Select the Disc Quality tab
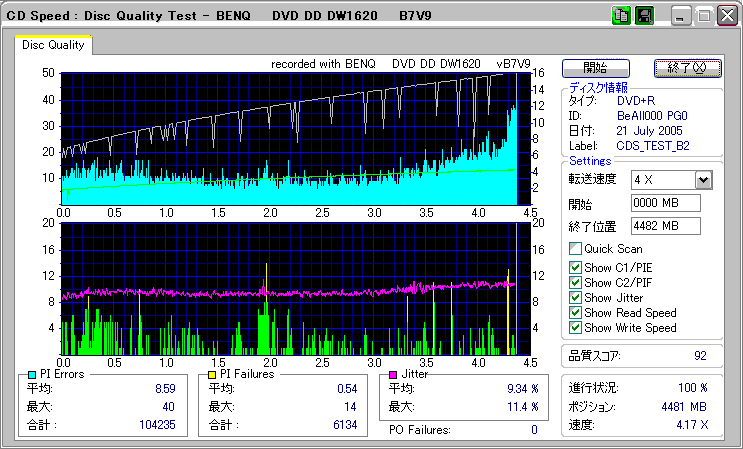Screen dimensions: 743x449 coord(53,45)
